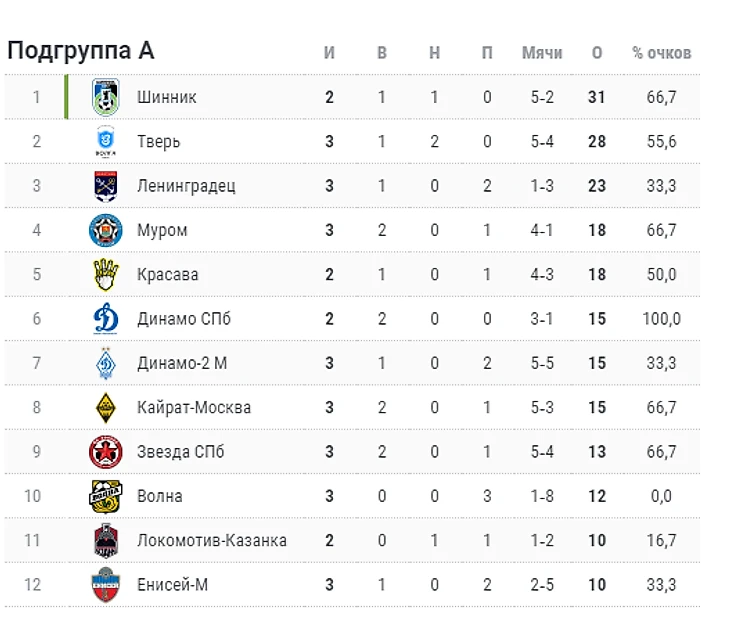
Task: Select the Тверь team name
Action: point(158,141)
